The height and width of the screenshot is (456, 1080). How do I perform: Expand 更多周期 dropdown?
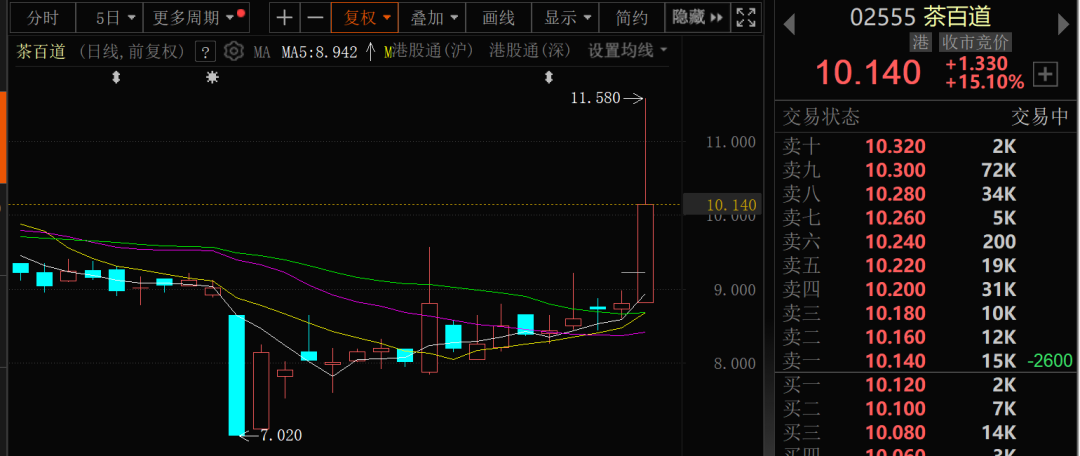click(196, 17)
